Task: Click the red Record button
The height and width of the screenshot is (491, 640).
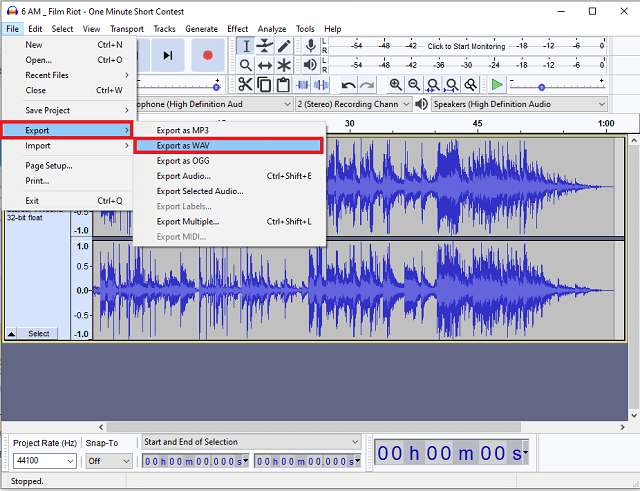Action: 208,55
